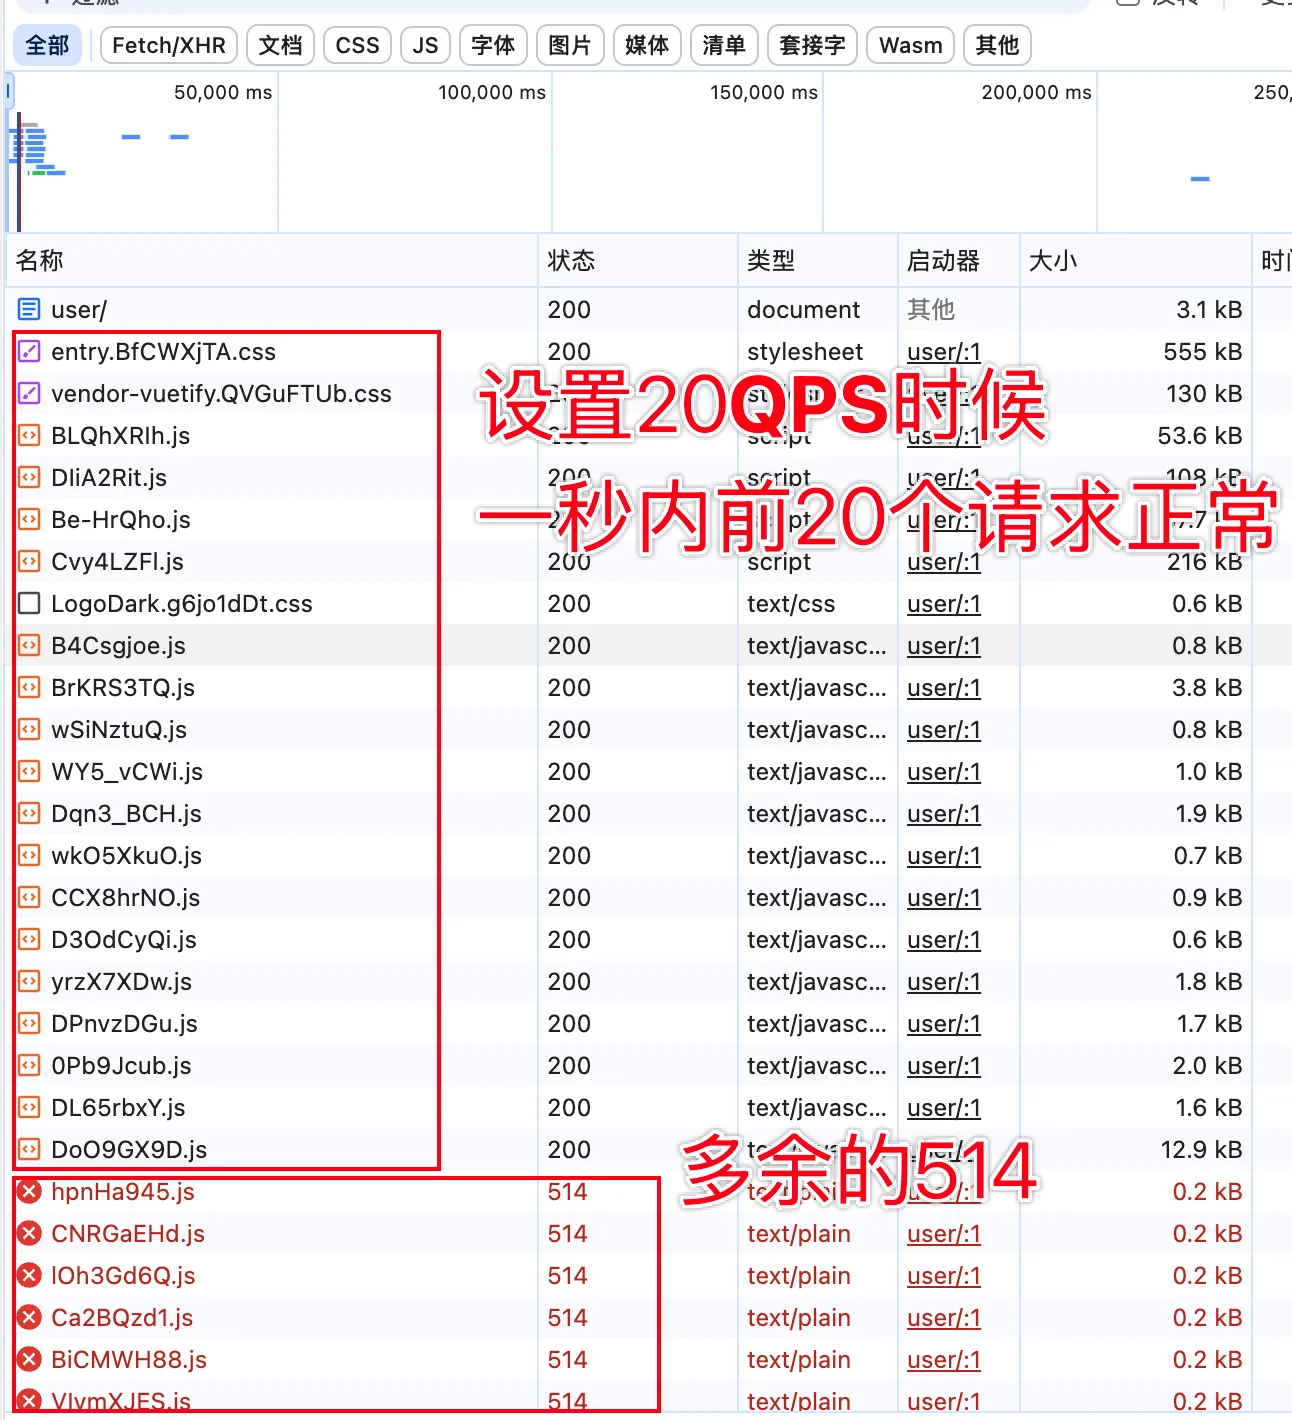Image resolution: width=1292 pixels, height=1420 pixels.
Task: Select the user/ request name
Action: coord(79,310)
